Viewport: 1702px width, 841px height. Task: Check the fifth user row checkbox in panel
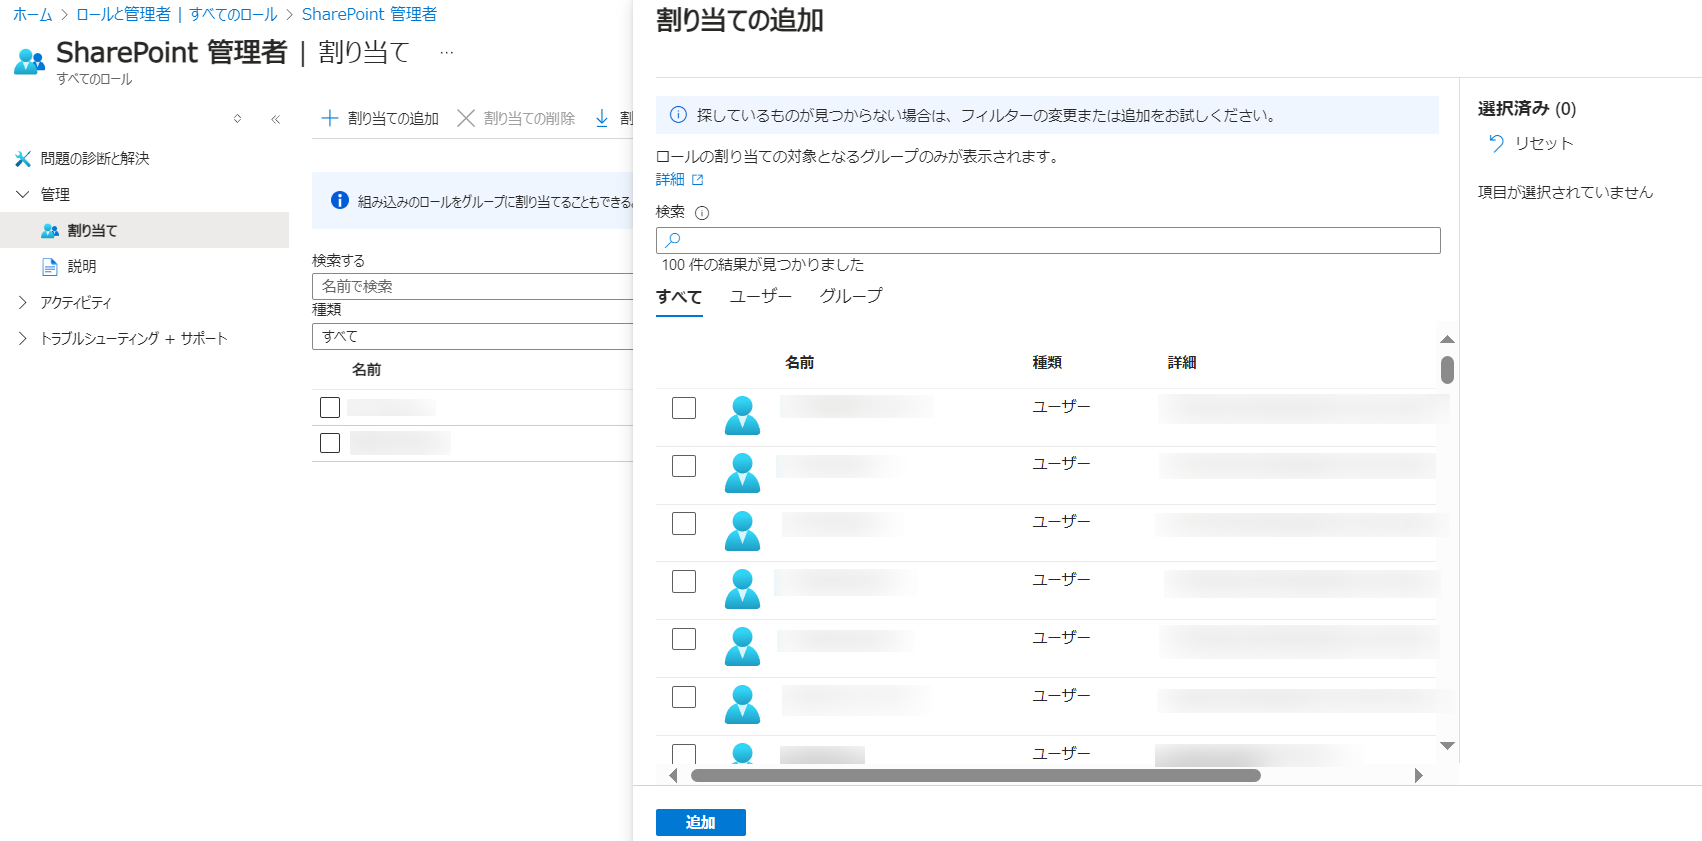(x=684, y=639)
